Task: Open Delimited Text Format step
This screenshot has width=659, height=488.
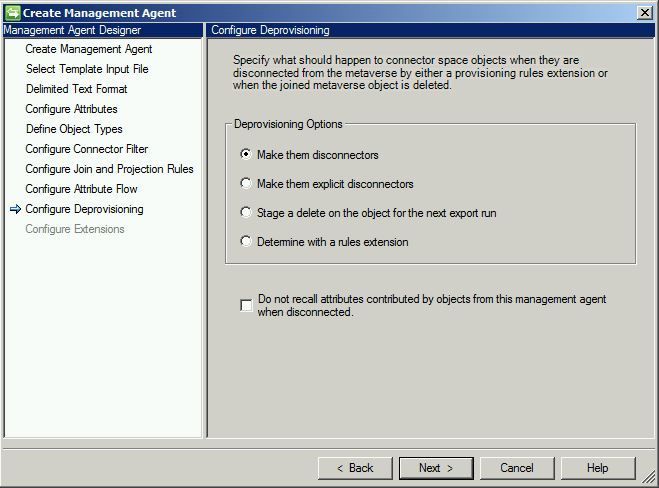Action: (x=76, y=89)
